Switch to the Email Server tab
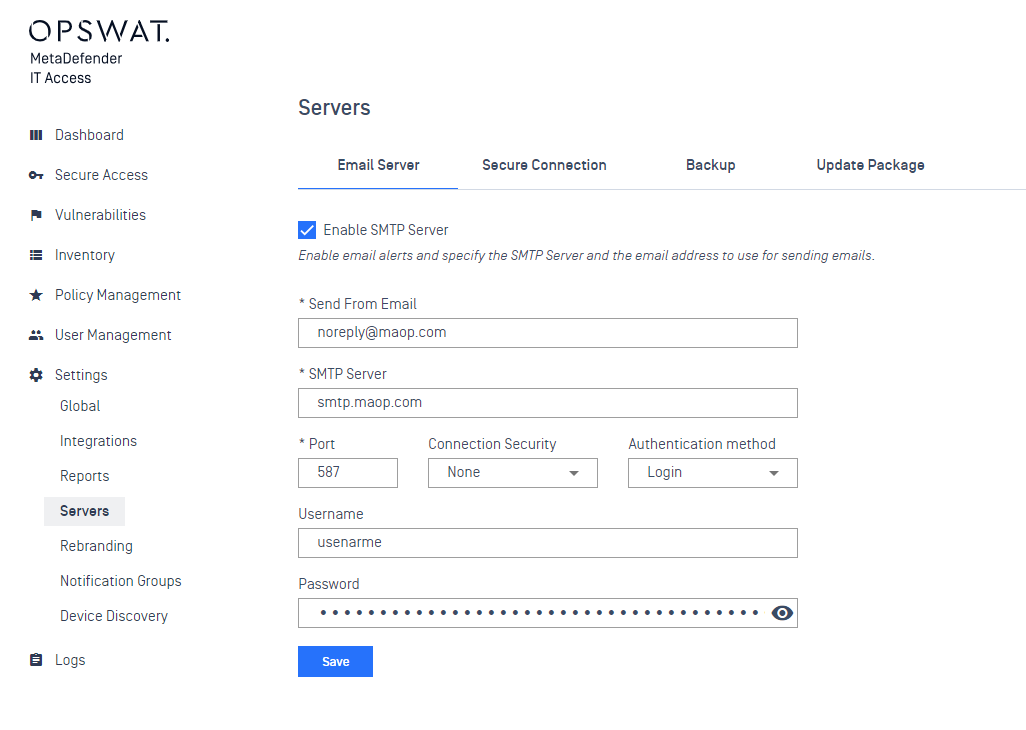 coord(378,165)
